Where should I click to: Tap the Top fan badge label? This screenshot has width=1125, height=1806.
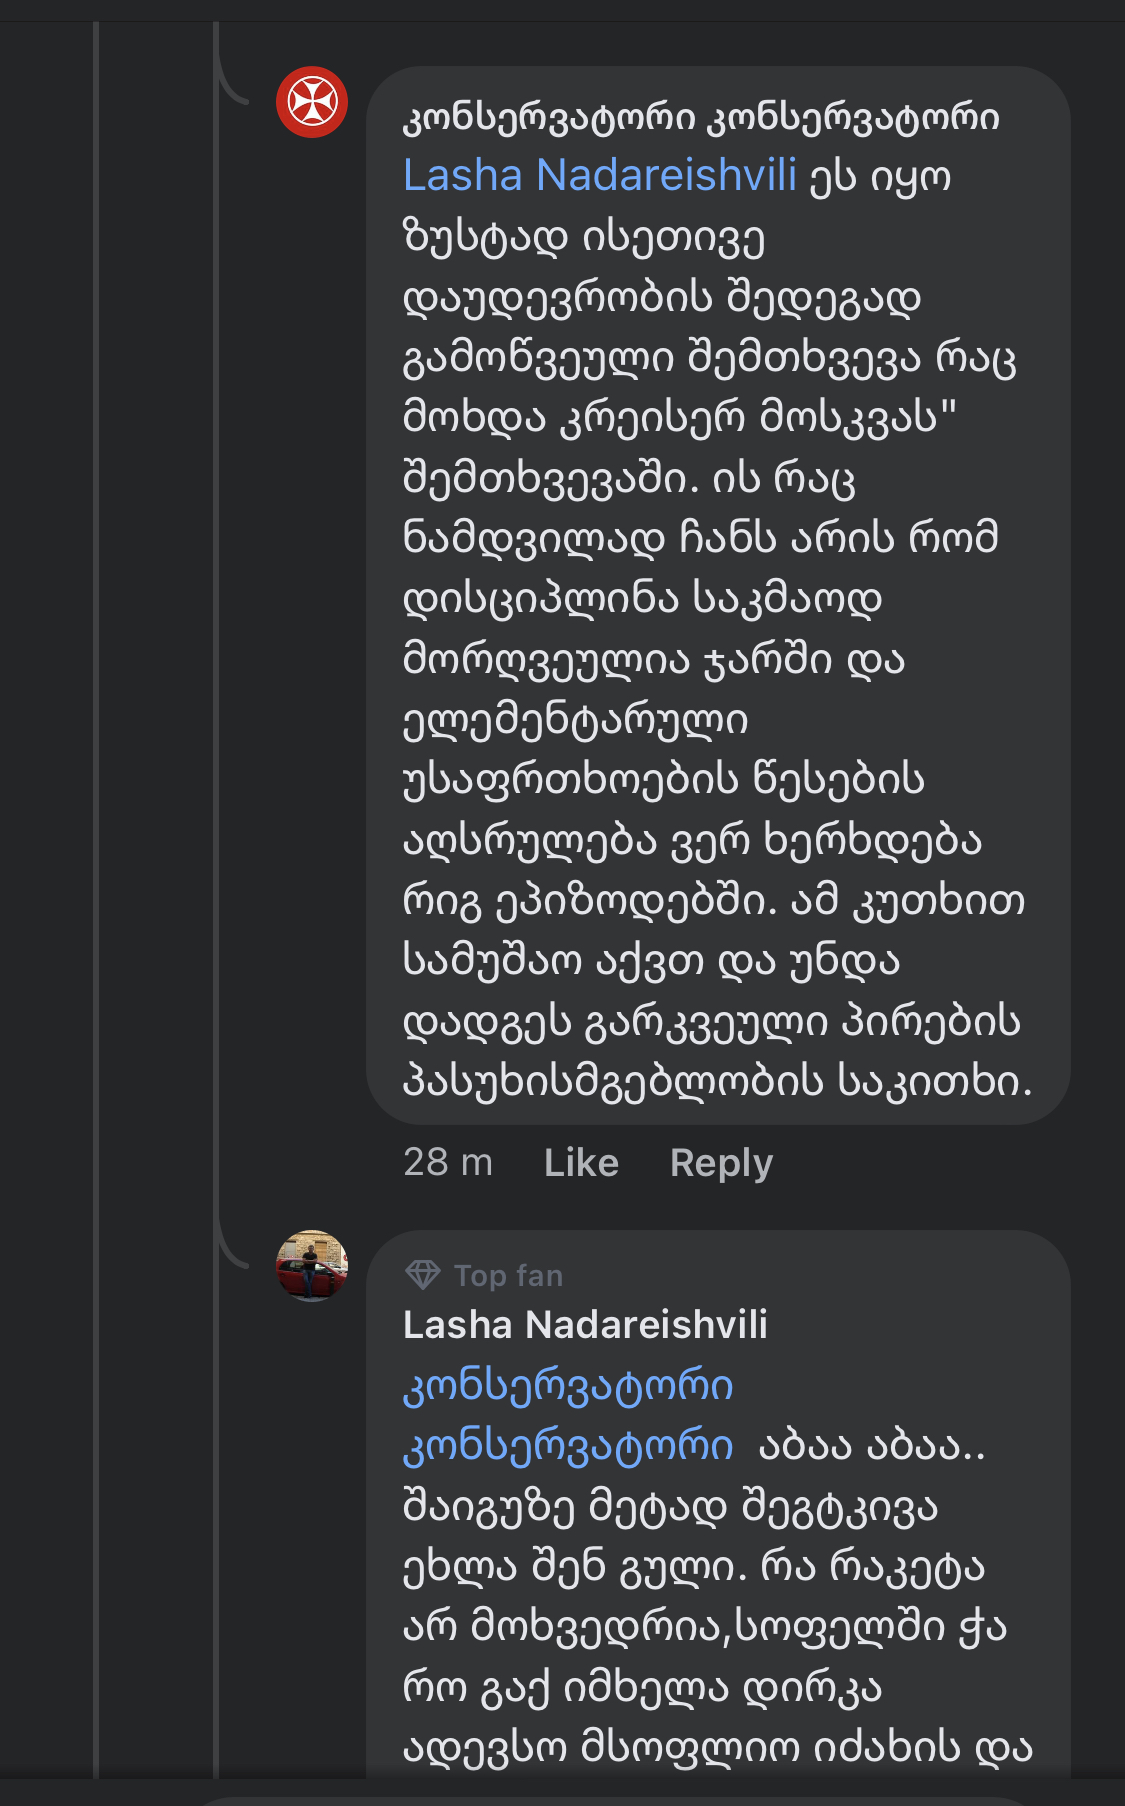(x=508, y=1276)
